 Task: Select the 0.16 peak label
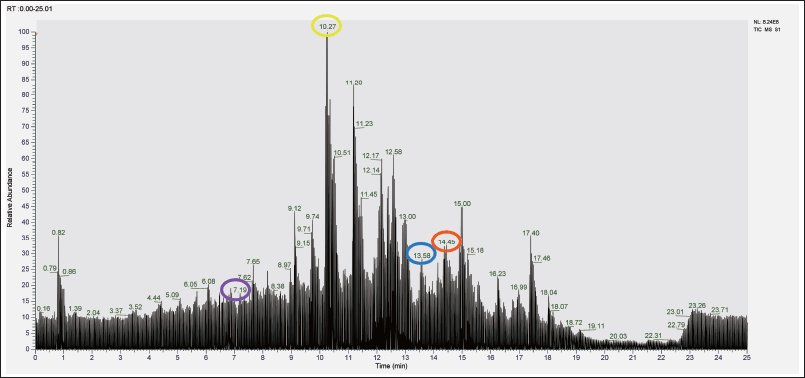pos(44,309)
